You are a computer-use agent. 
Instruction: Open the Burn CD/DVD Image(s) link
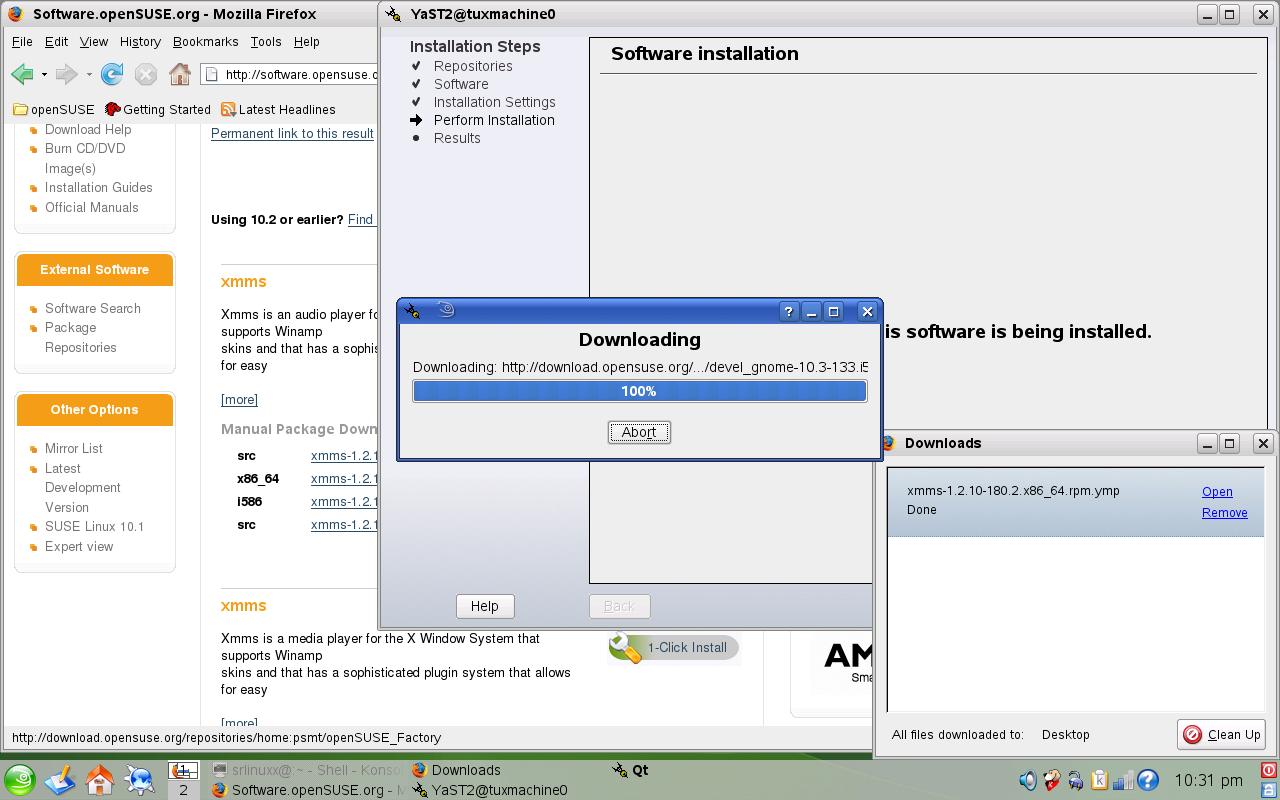point(85,159)
